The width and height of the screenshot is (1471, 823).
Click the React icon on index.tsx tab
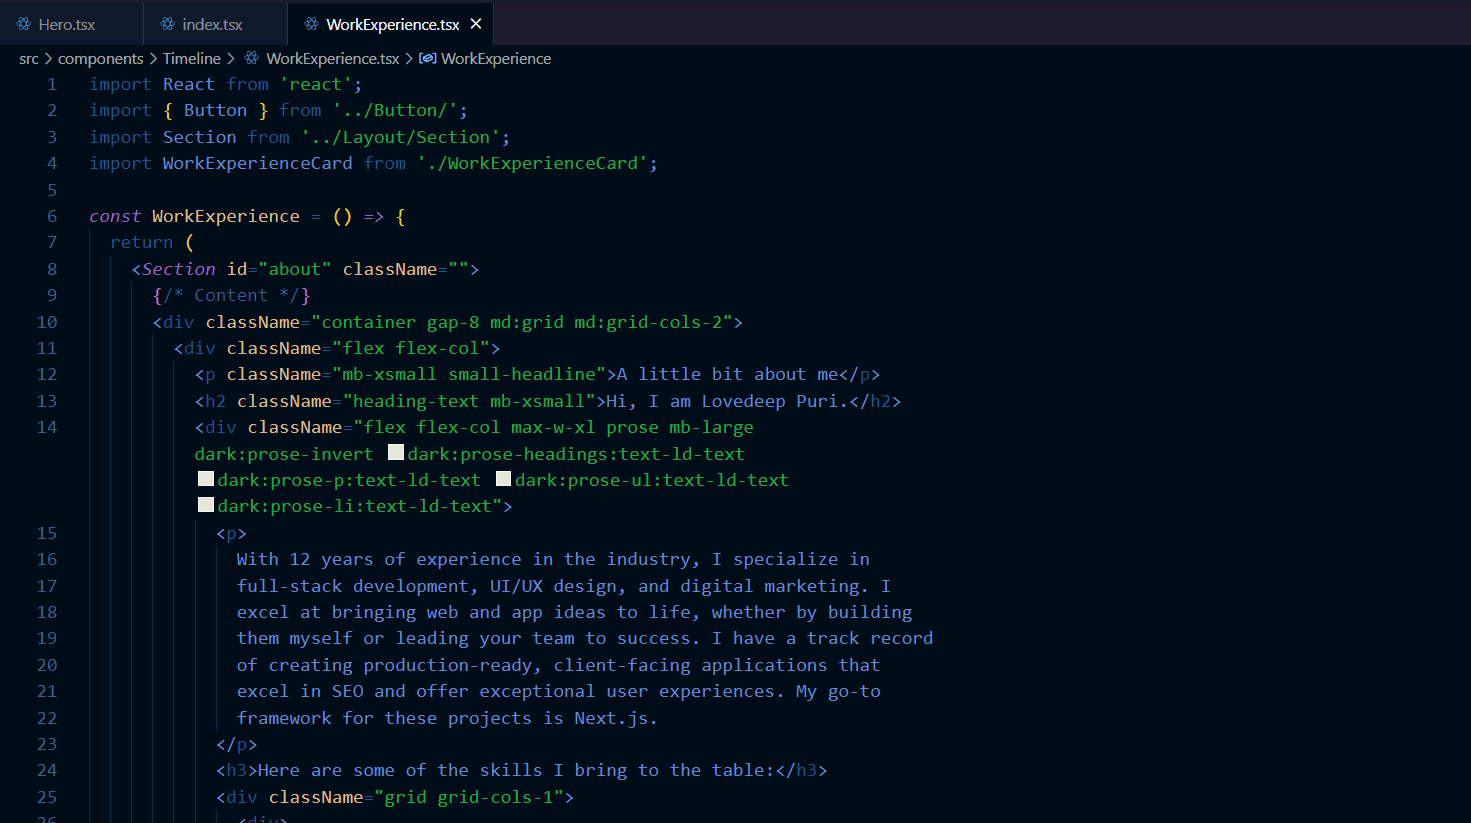coord(167,24)
